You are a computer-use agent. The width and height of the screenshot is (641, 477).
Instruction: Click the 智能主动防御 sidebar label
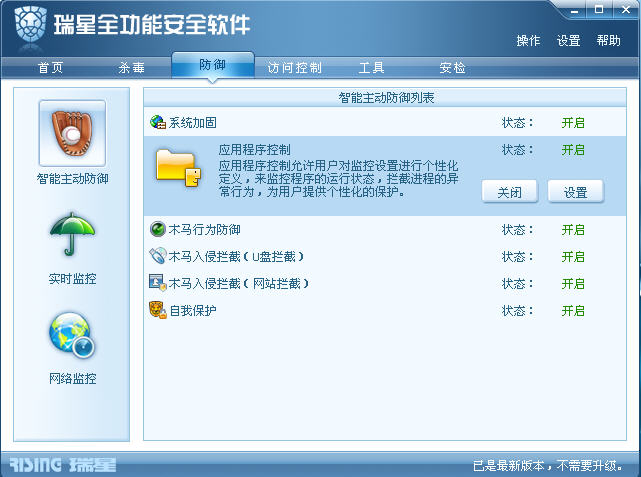[x=72, y=179]
